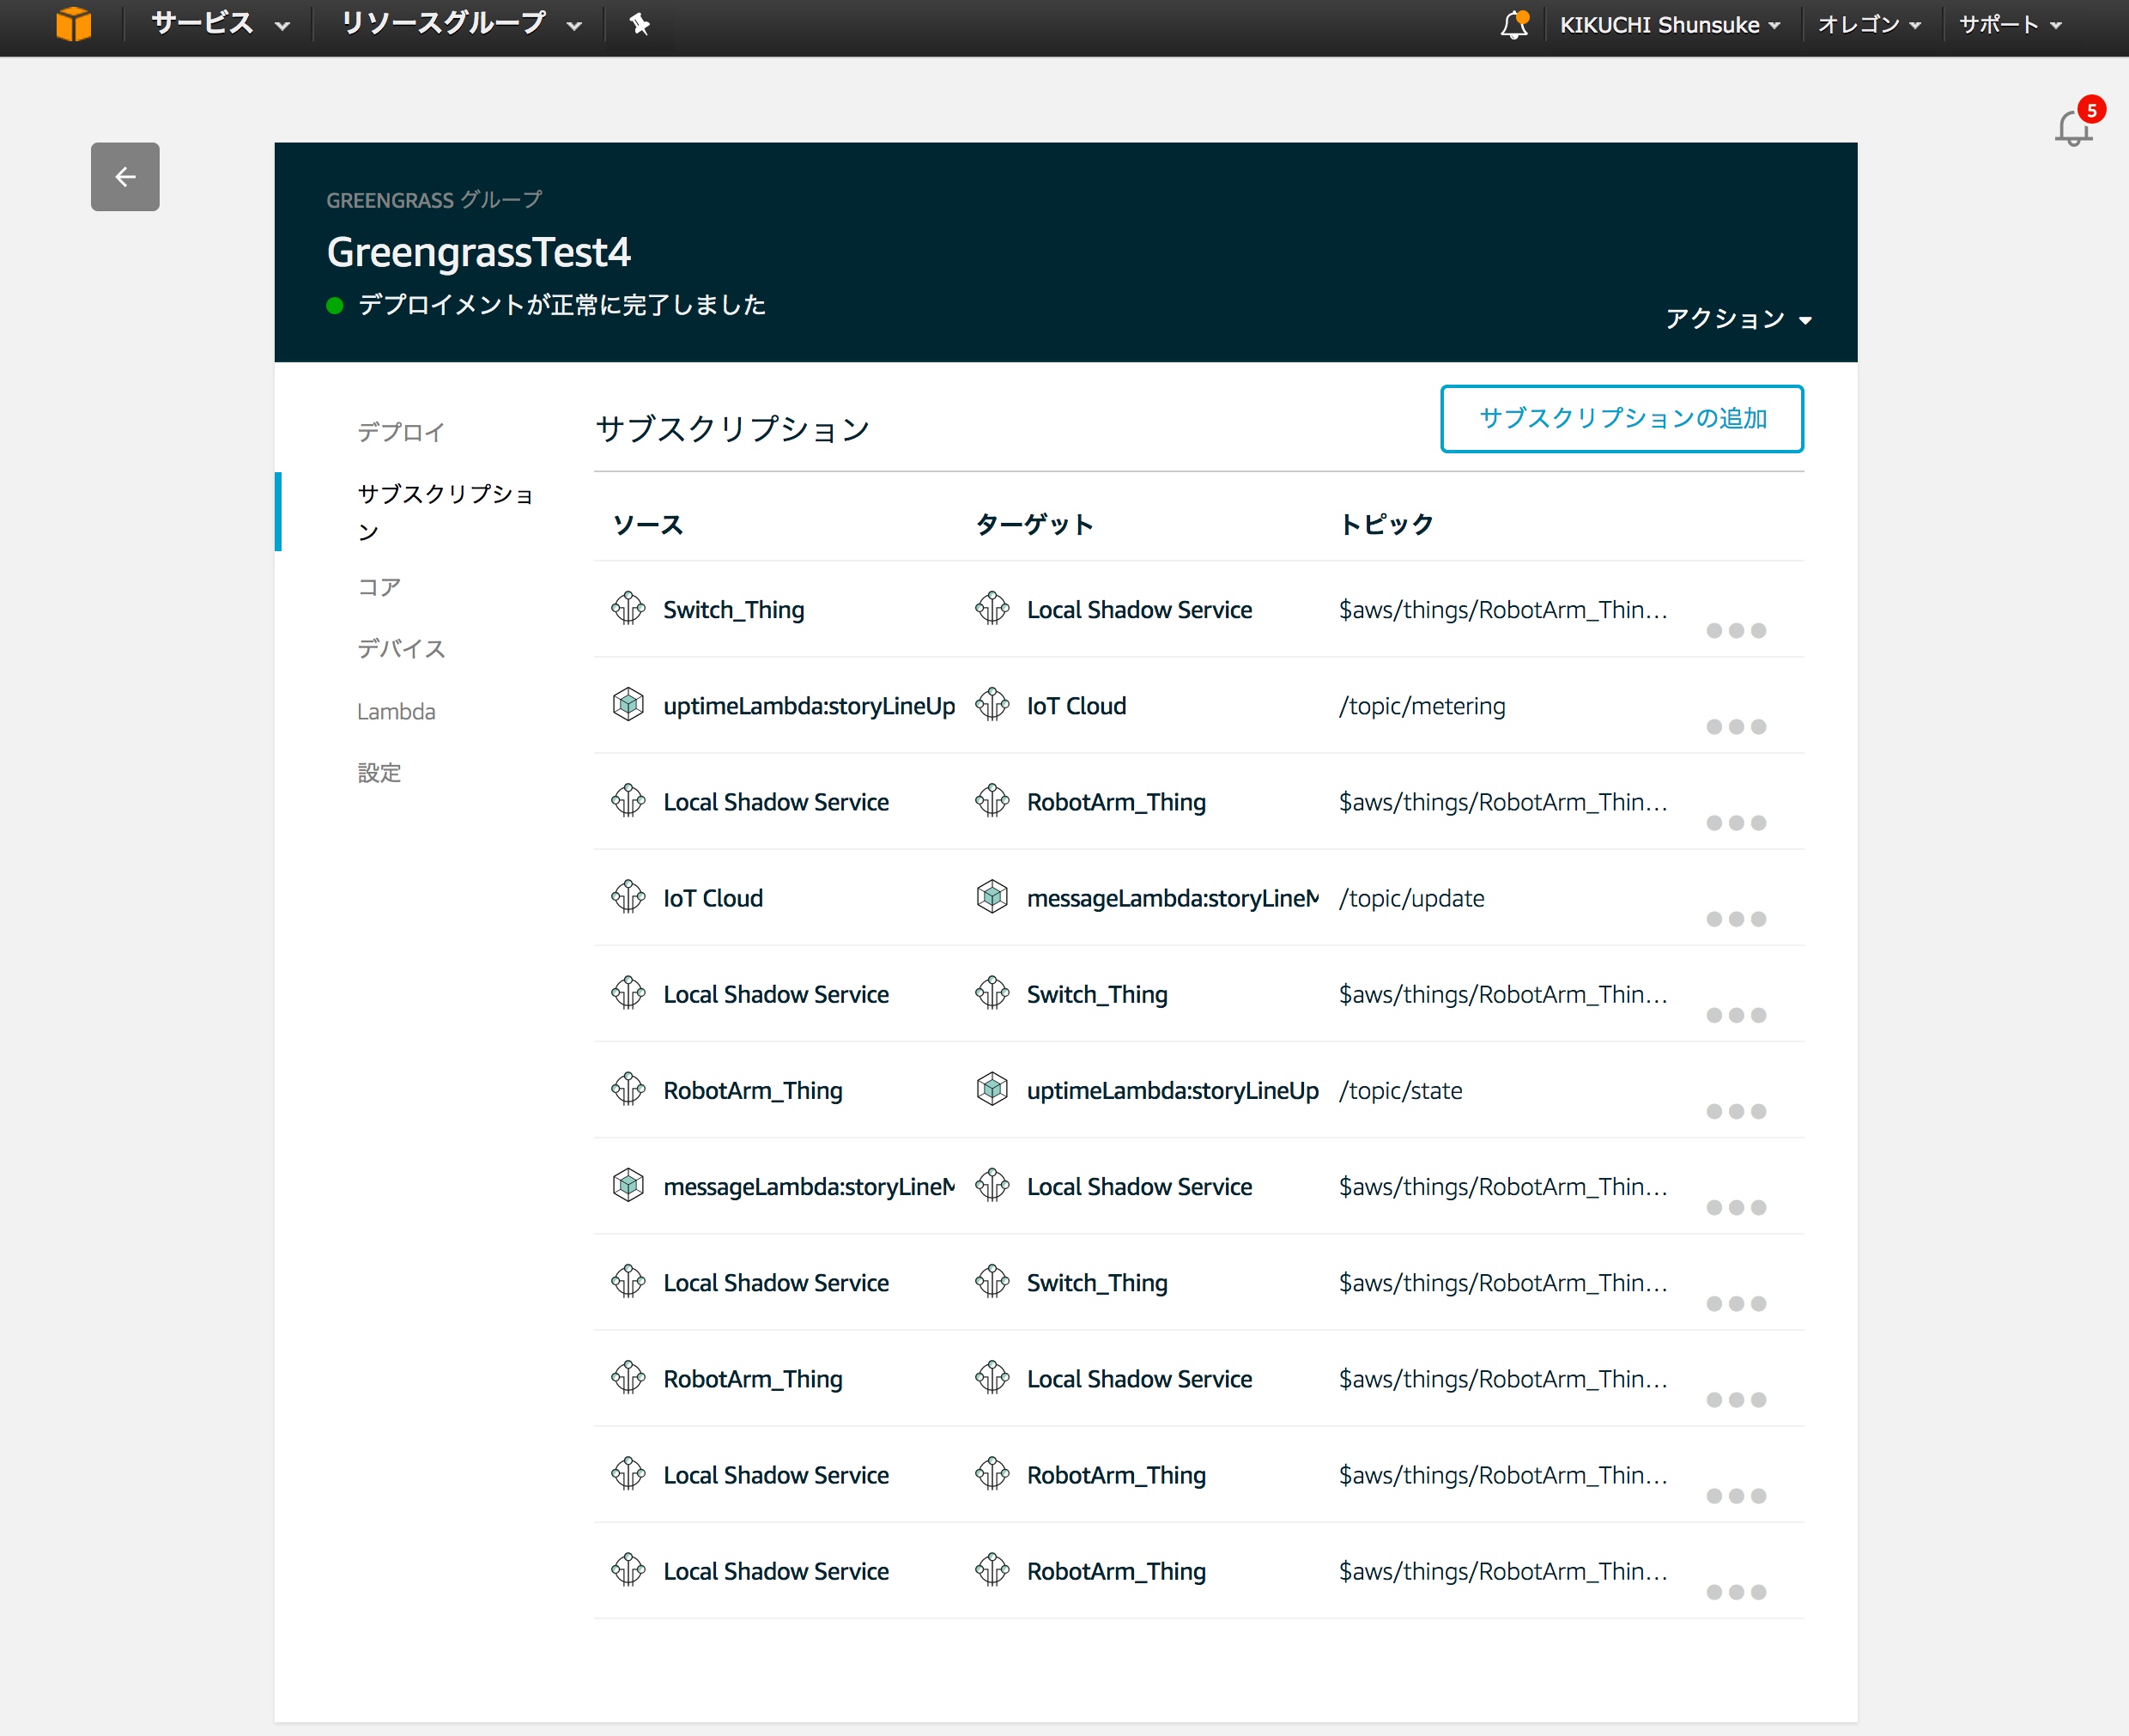The image size is (2129, 1736).
Task: Open the アクション dropdown
Action: click(x=1739, y=319)
